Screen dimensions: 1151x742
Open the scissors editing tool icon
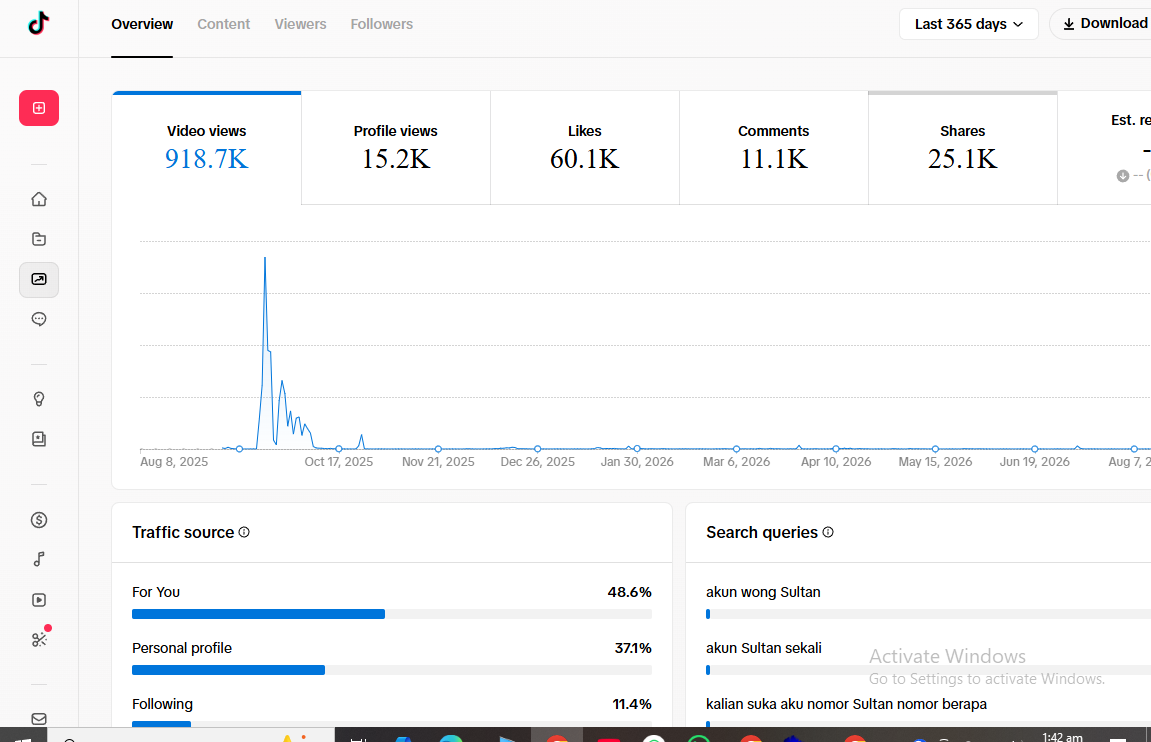point(39,639)
